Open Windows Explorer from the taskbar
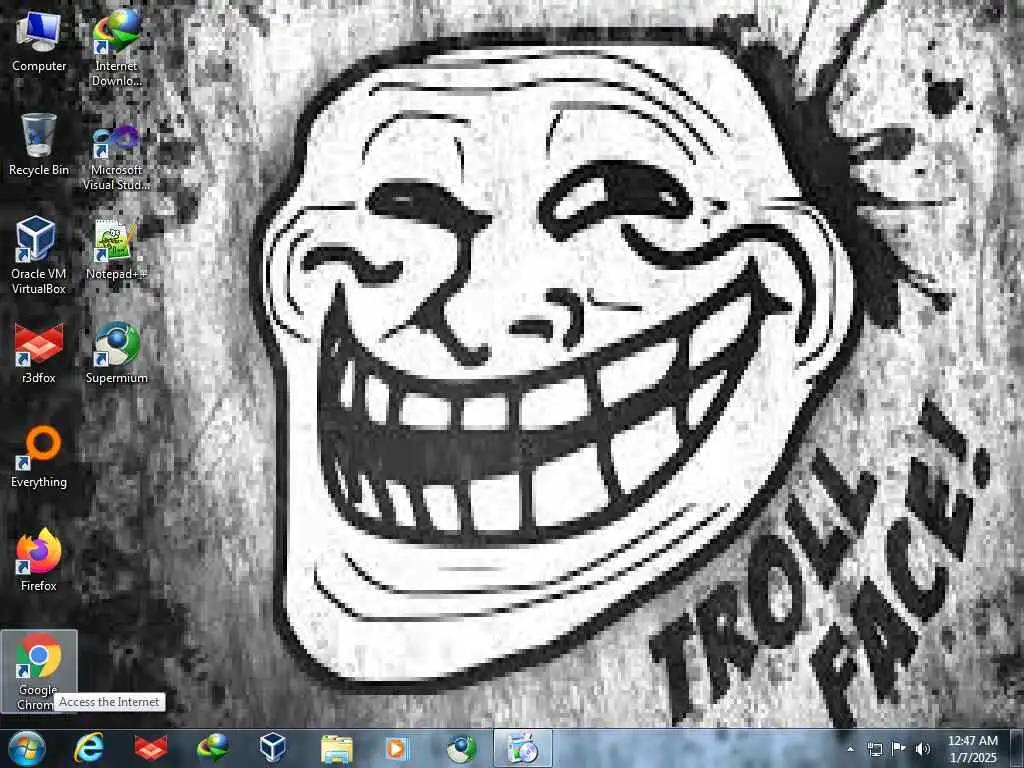 [336, 748]
